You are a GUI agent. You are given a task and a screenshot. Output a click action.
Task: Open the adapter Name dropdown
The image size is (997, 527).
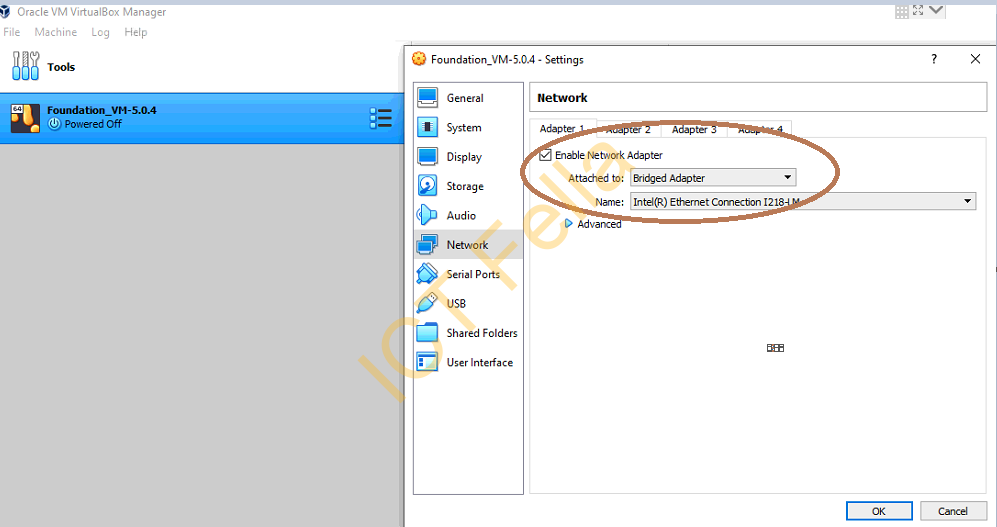tap(803, 202)
